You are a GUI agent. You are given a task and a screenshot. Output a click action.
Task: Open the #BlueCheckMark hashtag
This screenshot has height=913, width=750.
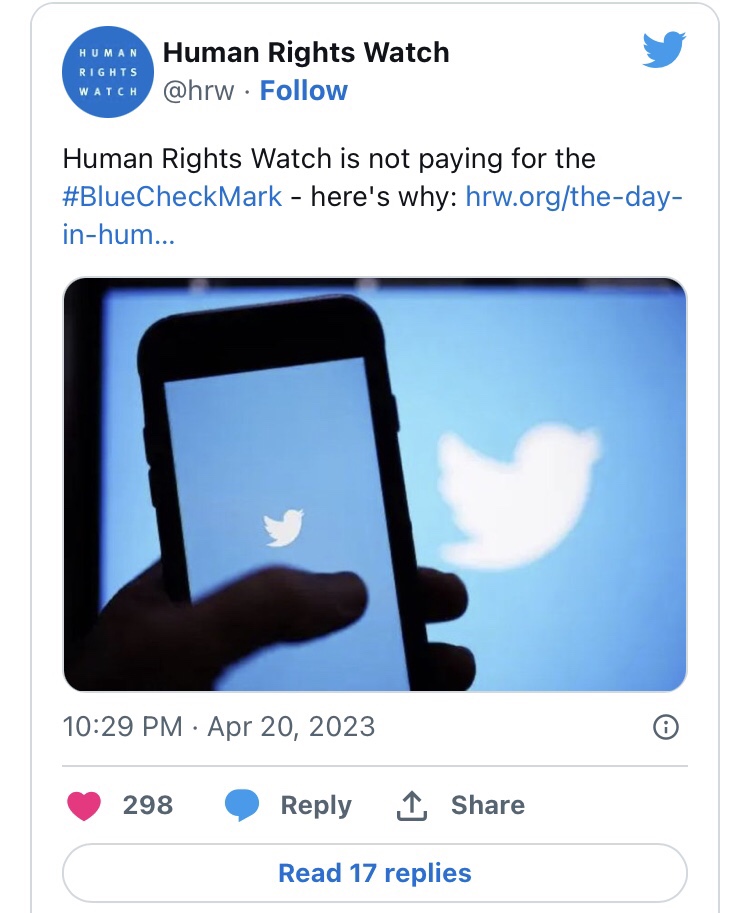pyautogui.click(x=172, y=196)
